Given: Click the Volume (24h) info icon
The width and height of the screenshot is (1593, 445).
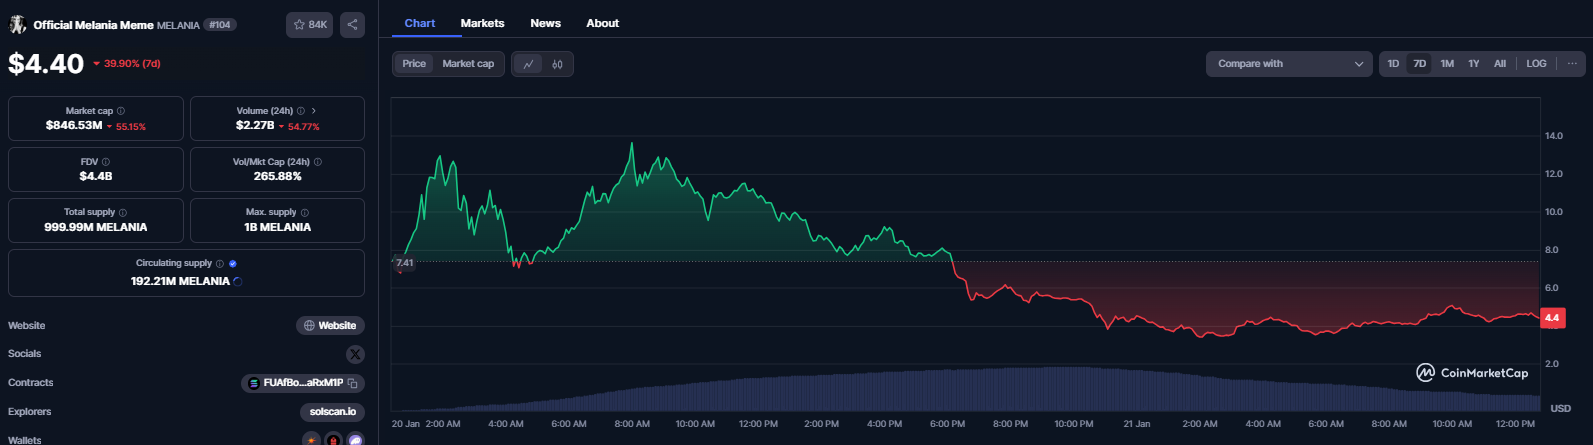Looking at the screenshot, I should [x=300, y=111].
